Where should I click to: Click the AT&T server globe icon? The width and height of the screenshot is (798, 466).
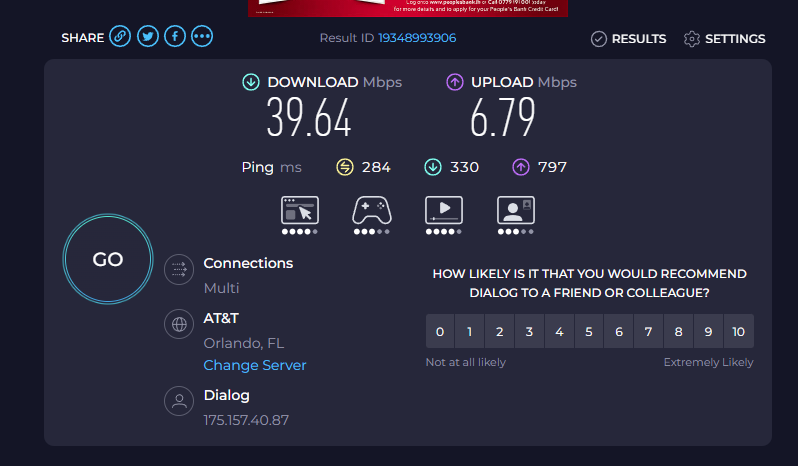tap(179, 324)
